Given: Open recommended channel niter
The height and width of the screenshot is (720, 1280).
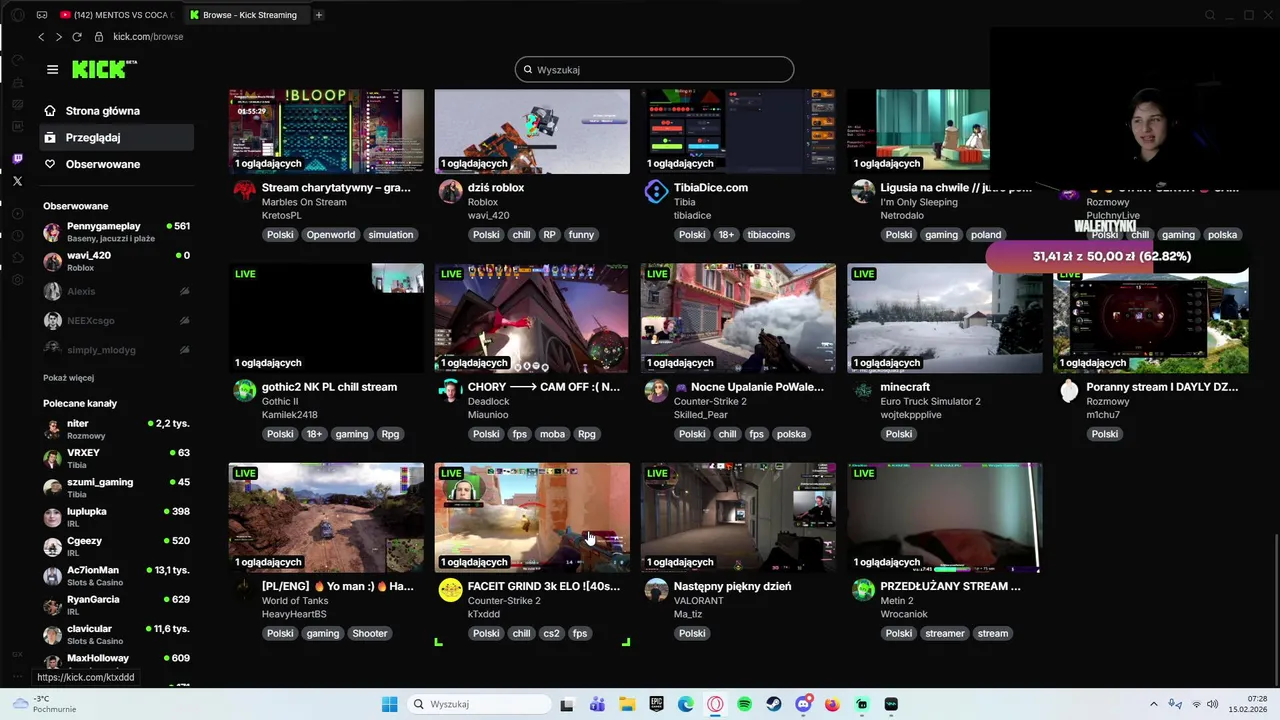Looking at the screenshot, I should 116,429.
